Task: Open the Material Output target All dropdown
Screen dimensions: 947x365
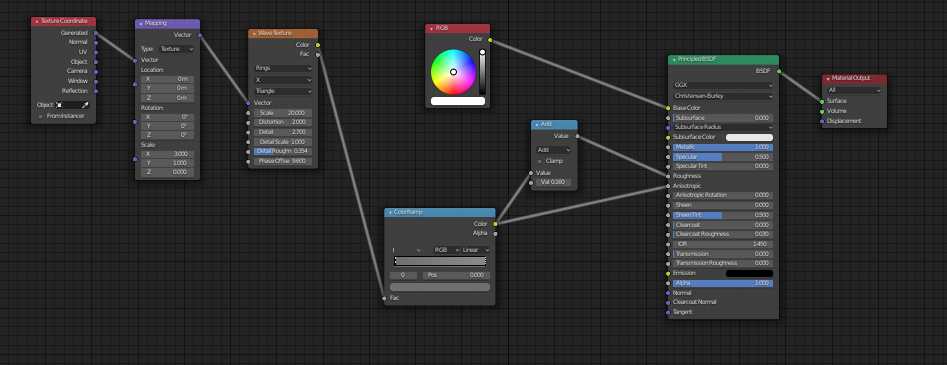Action: point(855,90)
